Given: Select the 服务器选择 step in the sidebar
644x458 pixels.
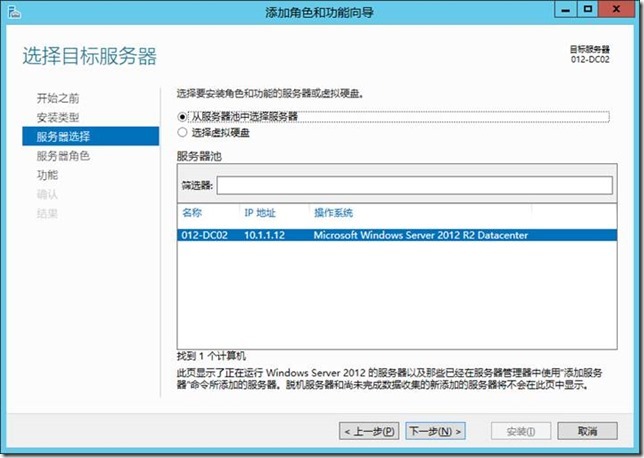Looking at the screenshot, I should pos(90,136).
